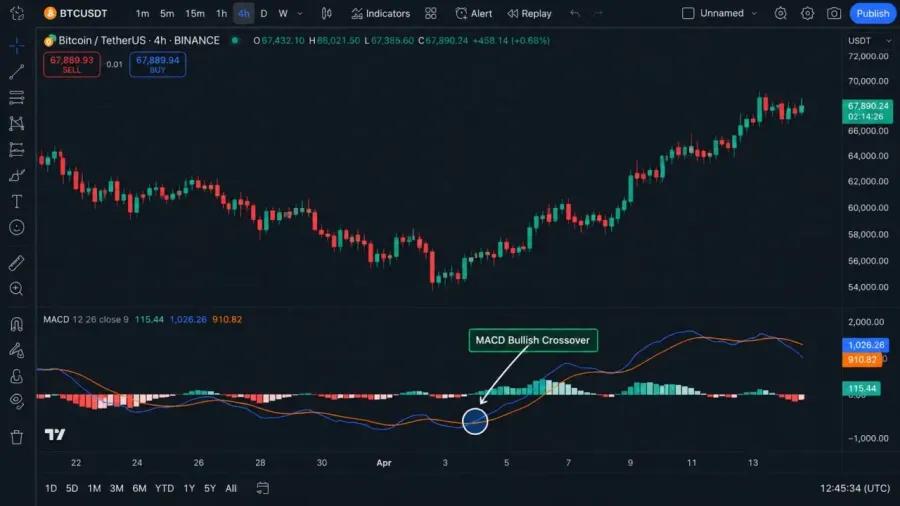Open the candlestick chart type selector
The height and width of the screenshot is (506, 900).
(326, 13)
